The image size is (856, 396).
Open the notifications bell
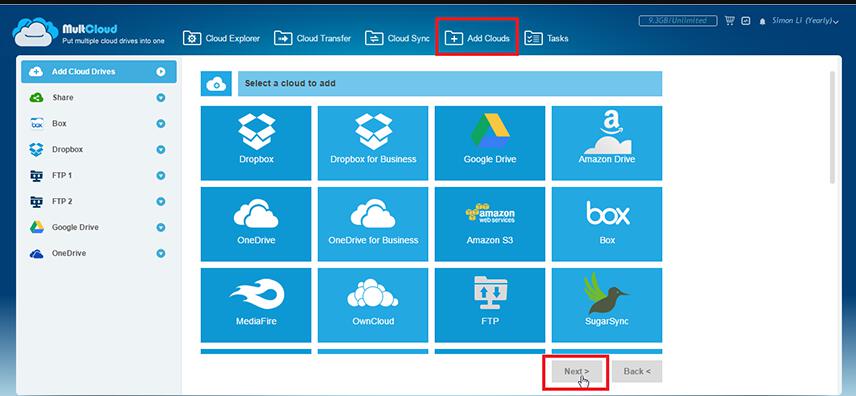(x=762, y=21)
